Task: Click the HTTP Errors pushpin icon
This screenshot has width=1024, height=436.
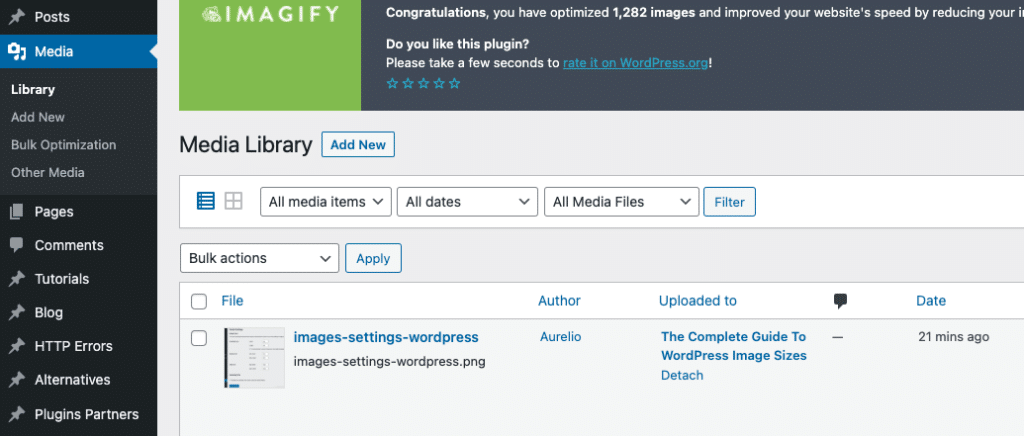Action: [17, 346]
